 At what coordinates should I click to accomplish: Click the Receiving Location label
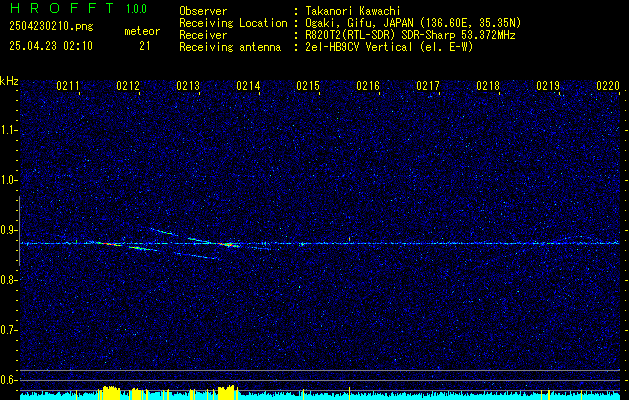click(x=233, y=23)
